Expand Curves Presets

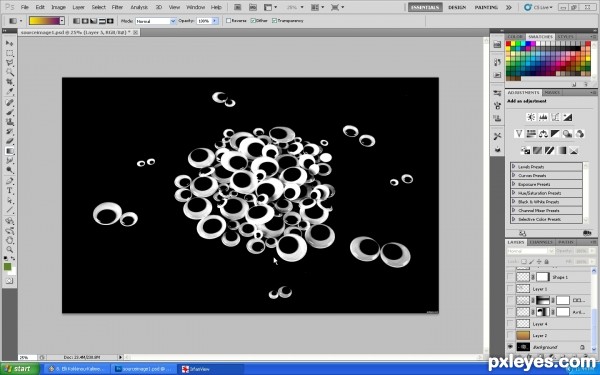pyautogui.click(x=514, y=175)
